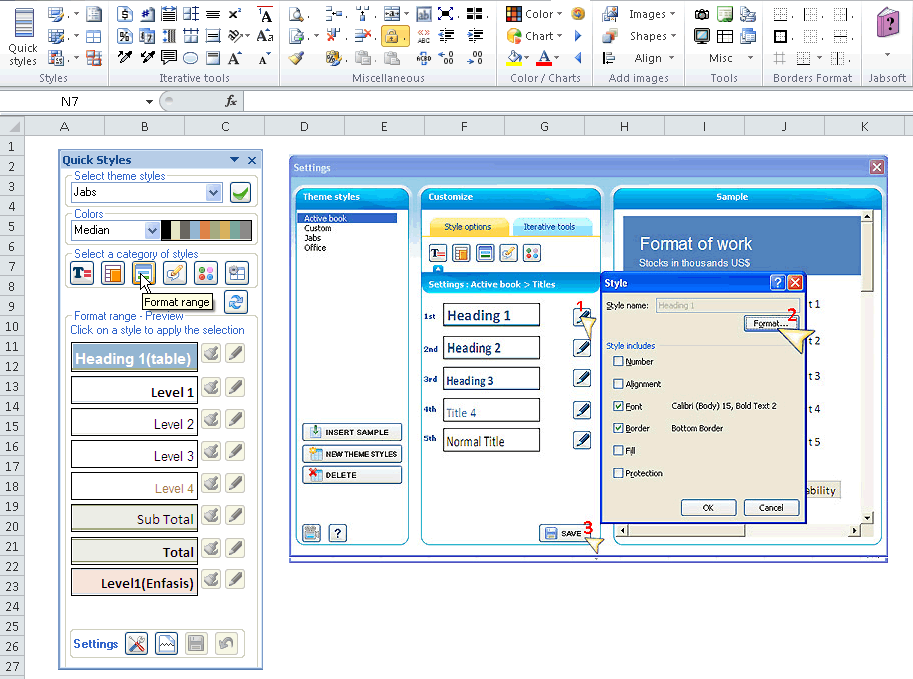Open the Settings tools wrench icon
The width and height of the screenshot is (913, 679).
(x=137, y=643)
